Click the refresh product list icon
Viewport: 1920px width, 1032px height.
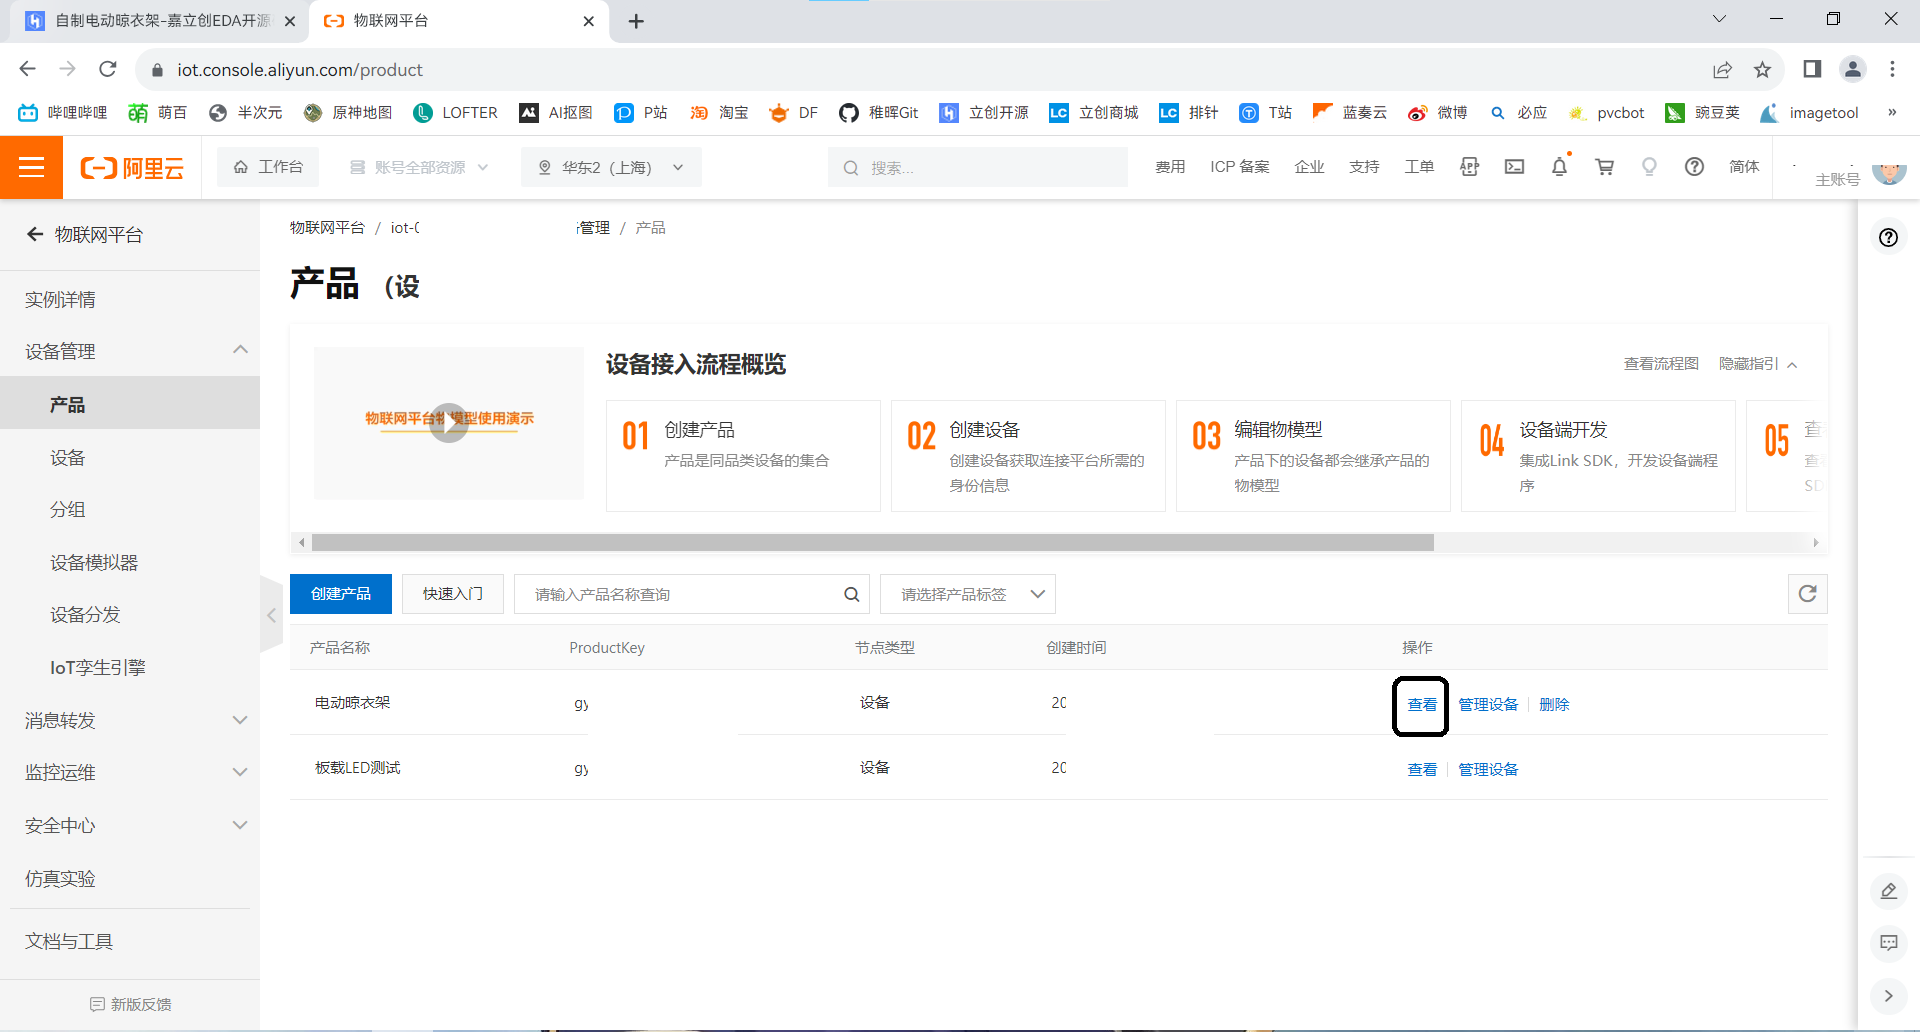1807,594
